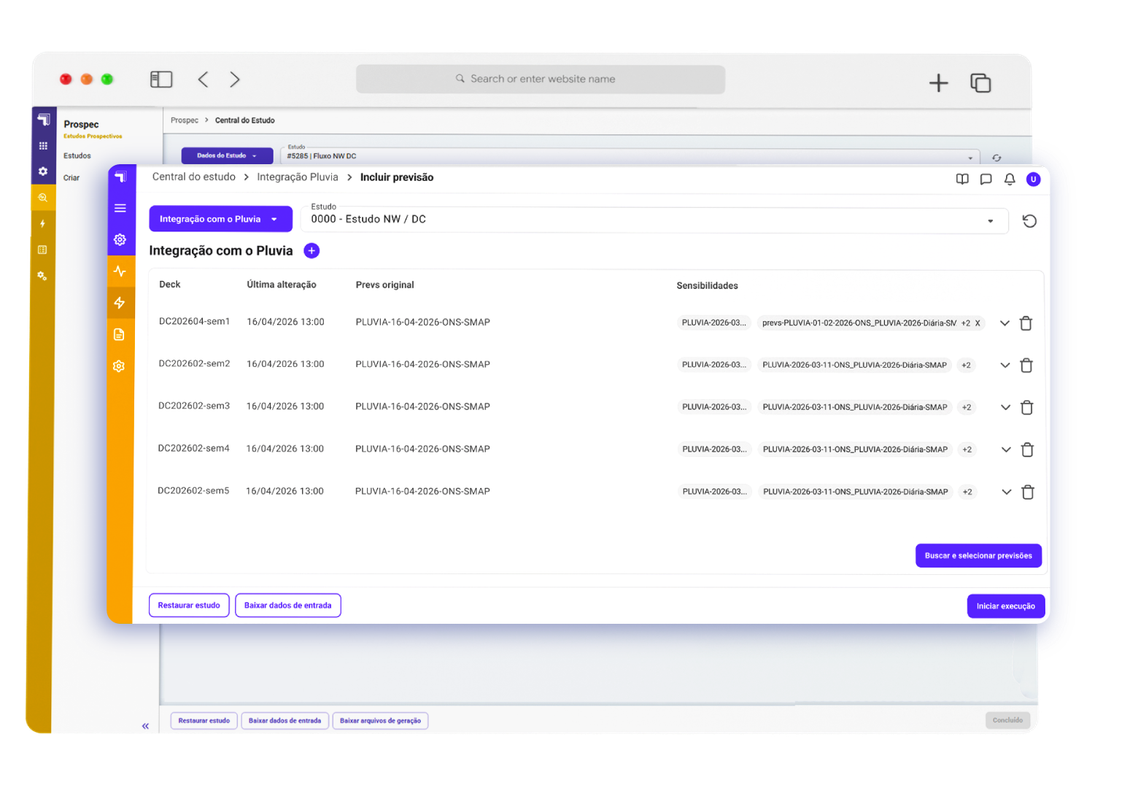Open the user avatar U menu
1130x788 pixels.
coord(1033,180)
